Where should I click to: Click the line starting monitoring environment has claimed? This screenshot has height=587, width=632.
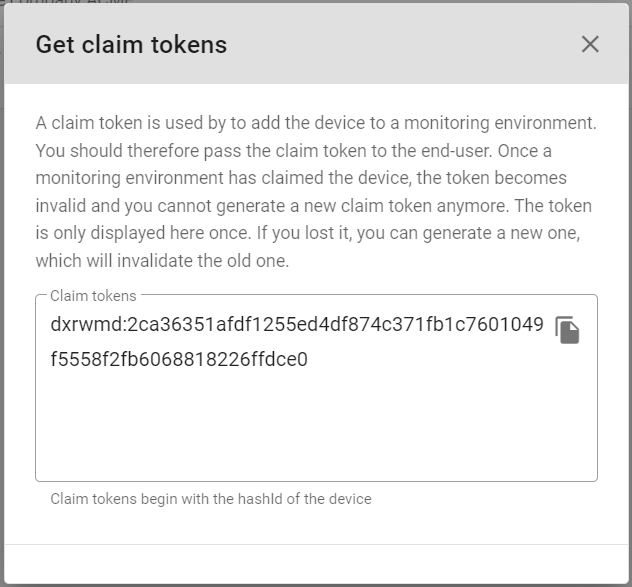point(301,178)
